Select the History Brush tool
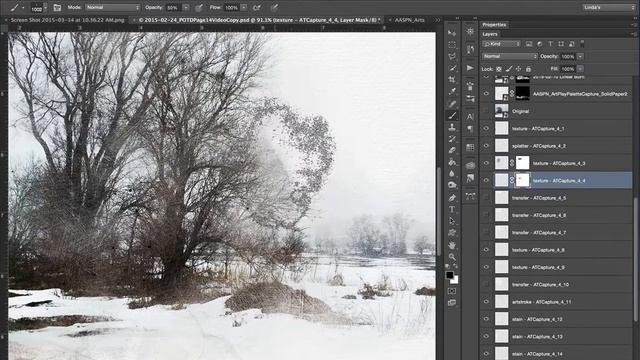This screenshot has width=640, height=360. tap(452, 139)
